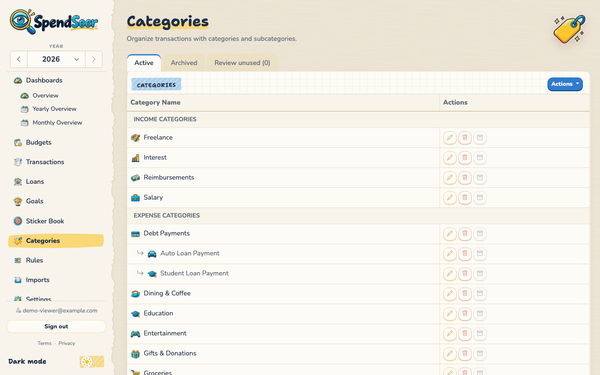Open the Terms link
The width and height of the screenshot is (600, 375).
click(44, 343)
